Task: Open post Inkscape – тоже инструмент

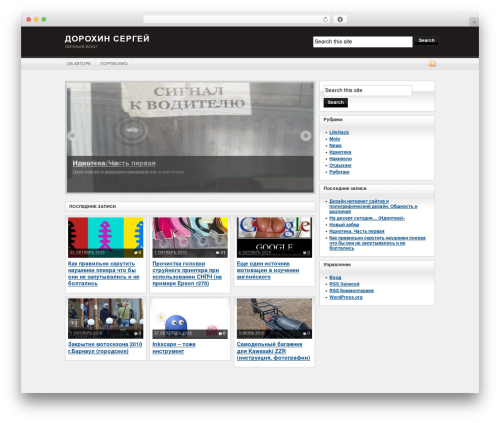Action: coord(174,348)
